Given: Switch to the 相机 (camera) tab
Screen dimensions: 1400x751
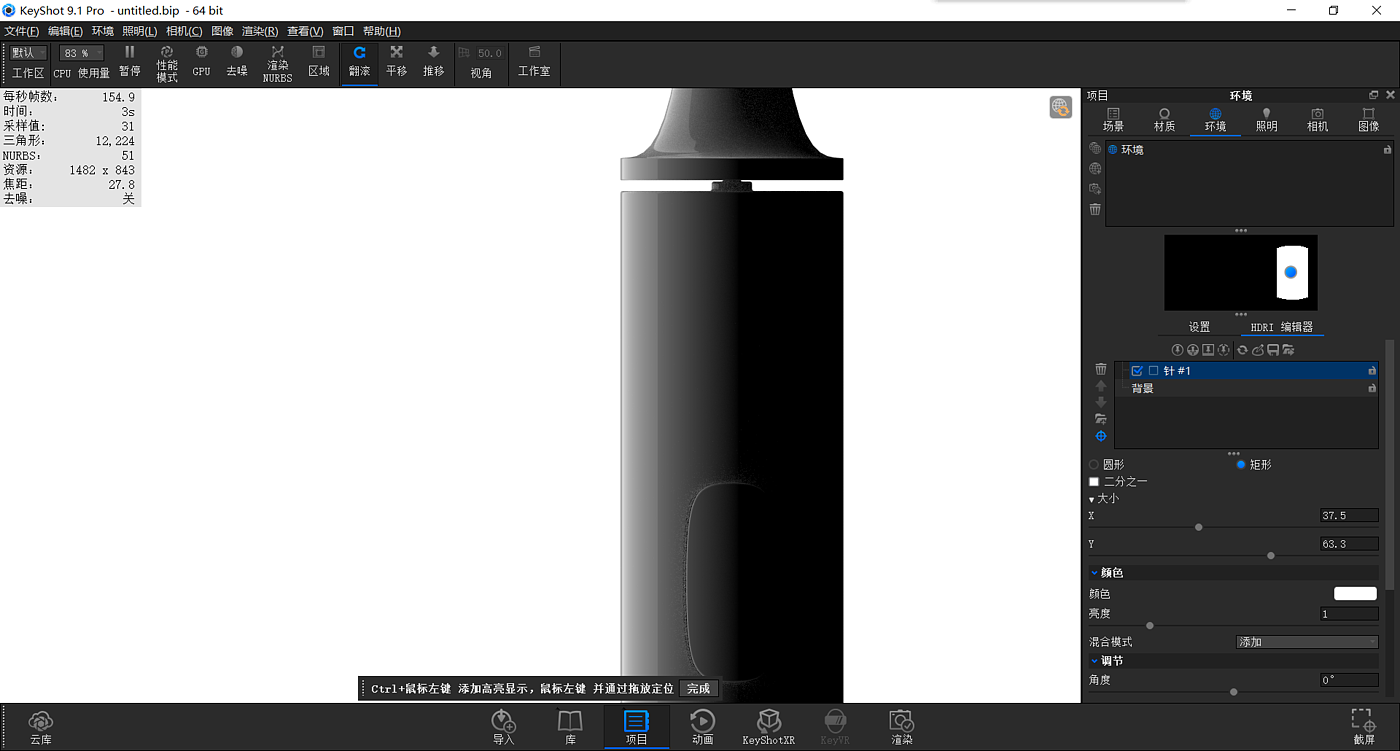Looking at the screenshot, I should click(1317, 120).
